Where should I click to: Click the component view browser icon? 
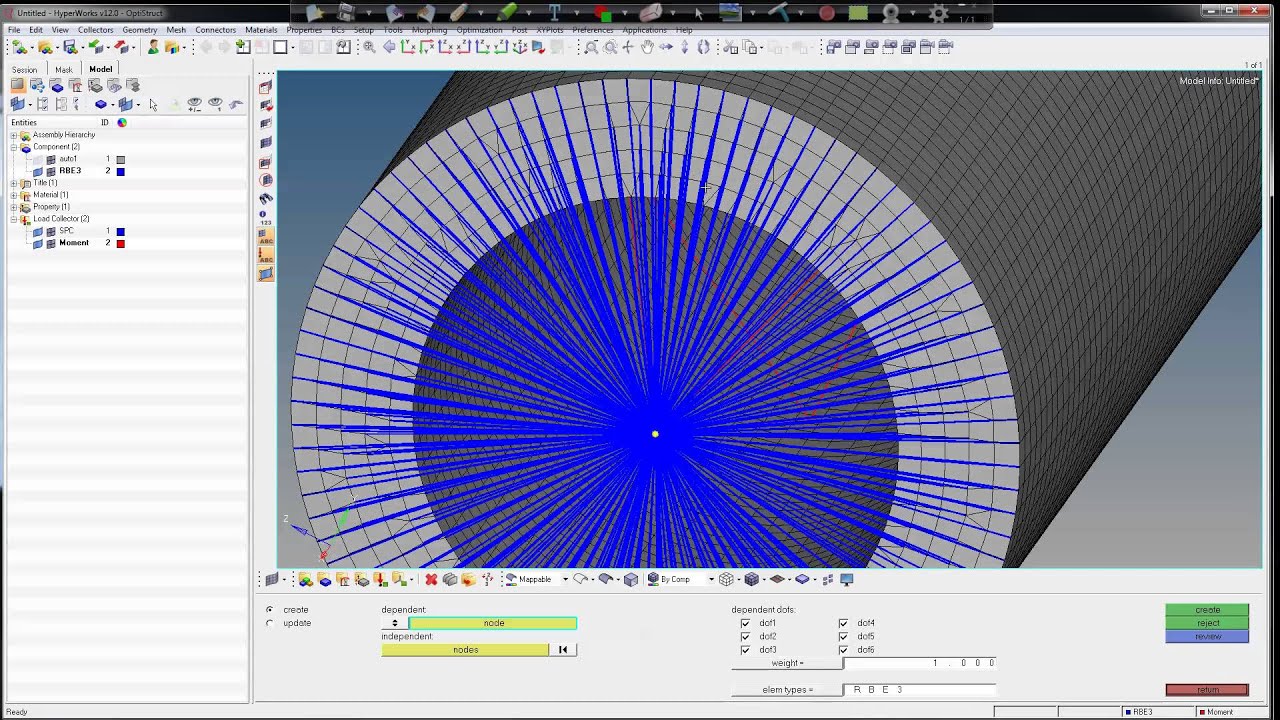tap(57, 86)
